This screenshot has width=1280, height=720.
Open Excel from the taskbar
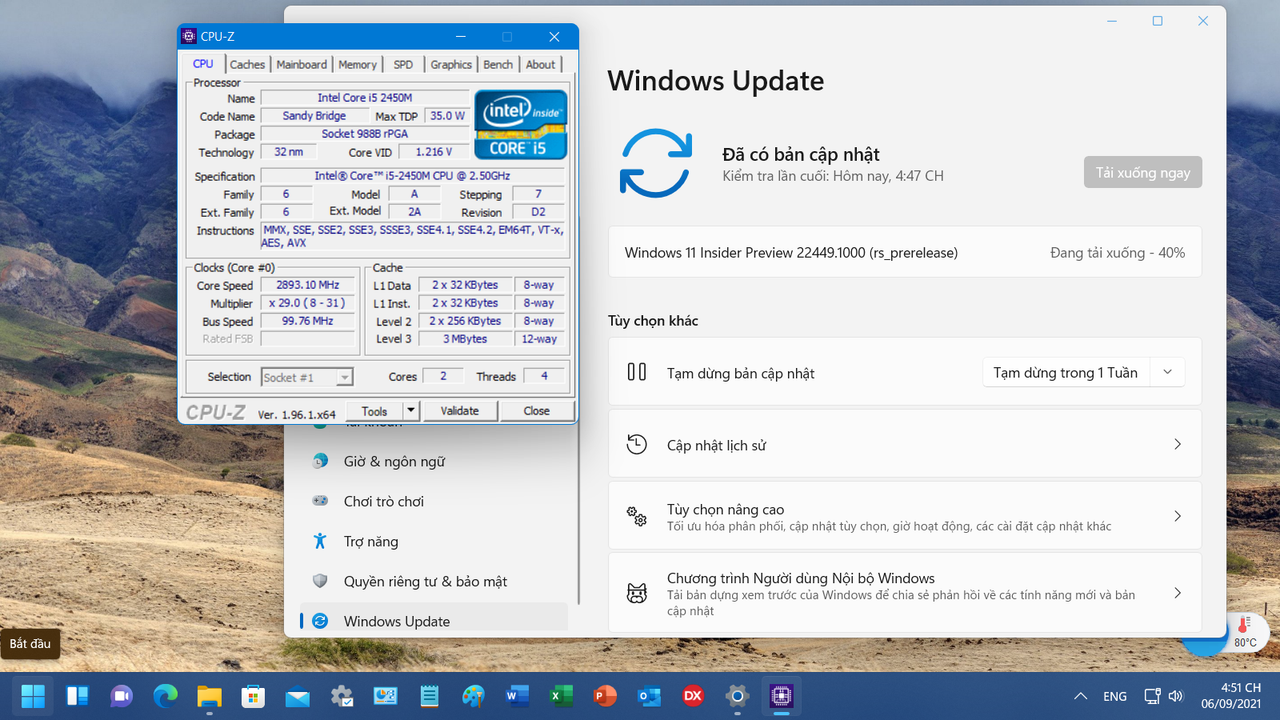[561, 696]
